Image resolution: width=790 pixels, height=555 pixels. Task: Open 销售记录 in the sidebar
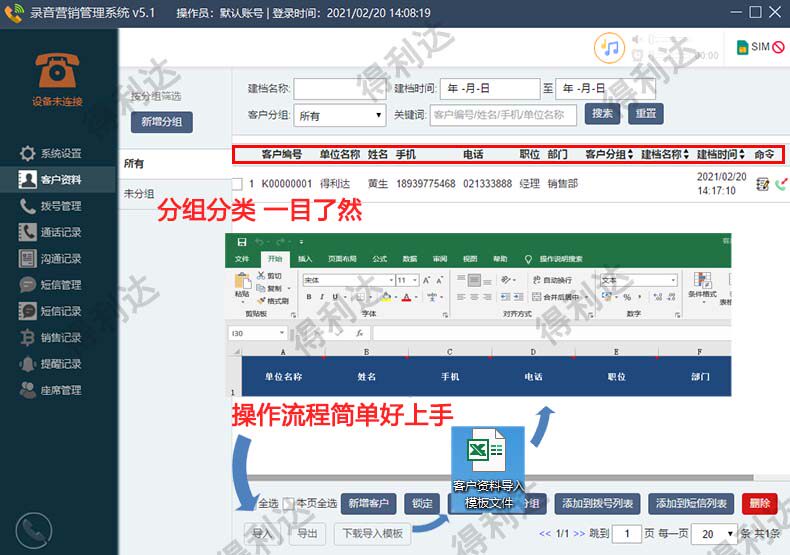click(50, 337)
